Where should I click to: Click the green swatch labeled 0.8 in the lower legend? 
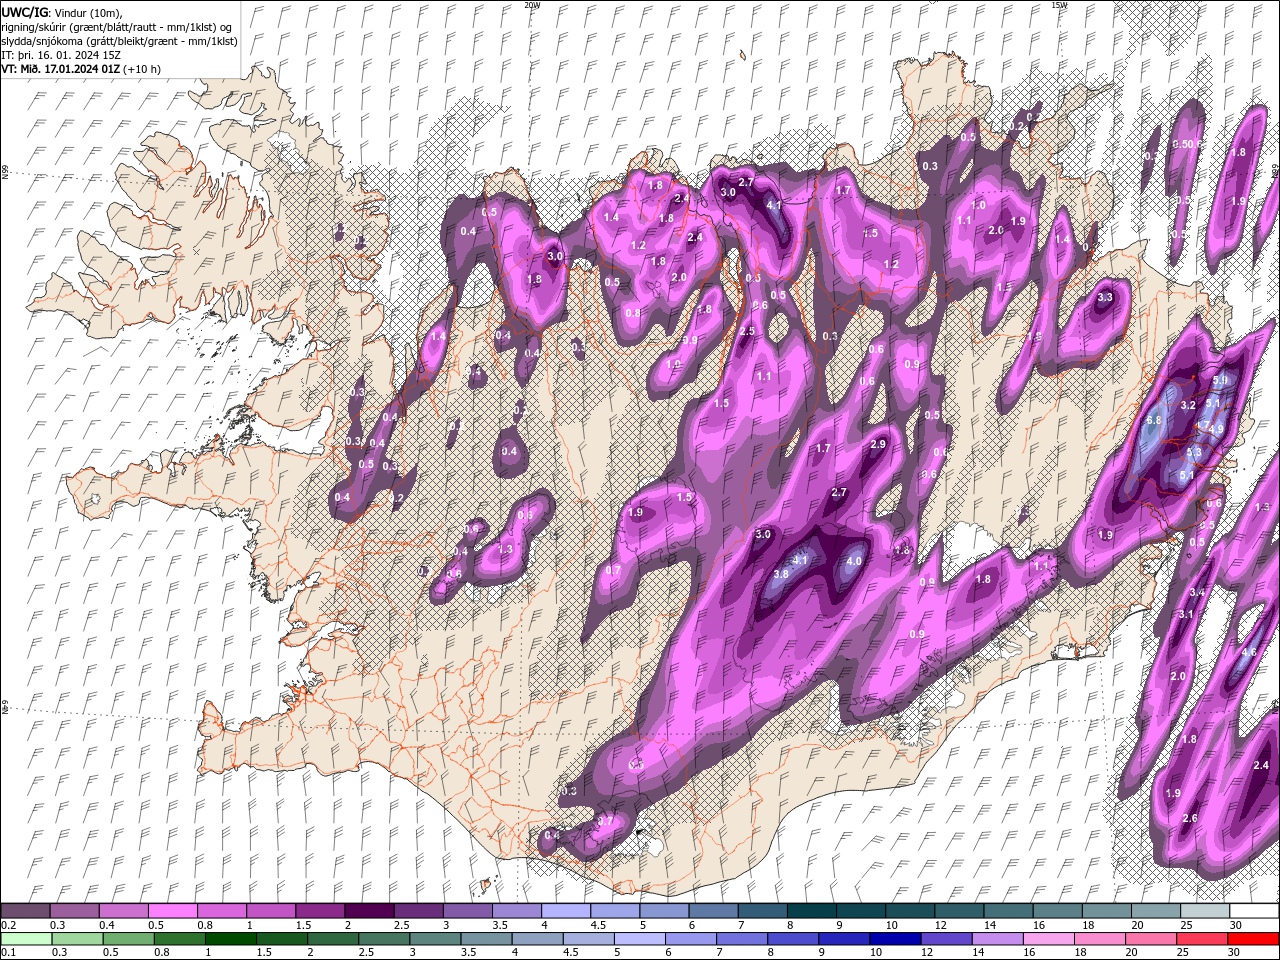pos(179,938)
